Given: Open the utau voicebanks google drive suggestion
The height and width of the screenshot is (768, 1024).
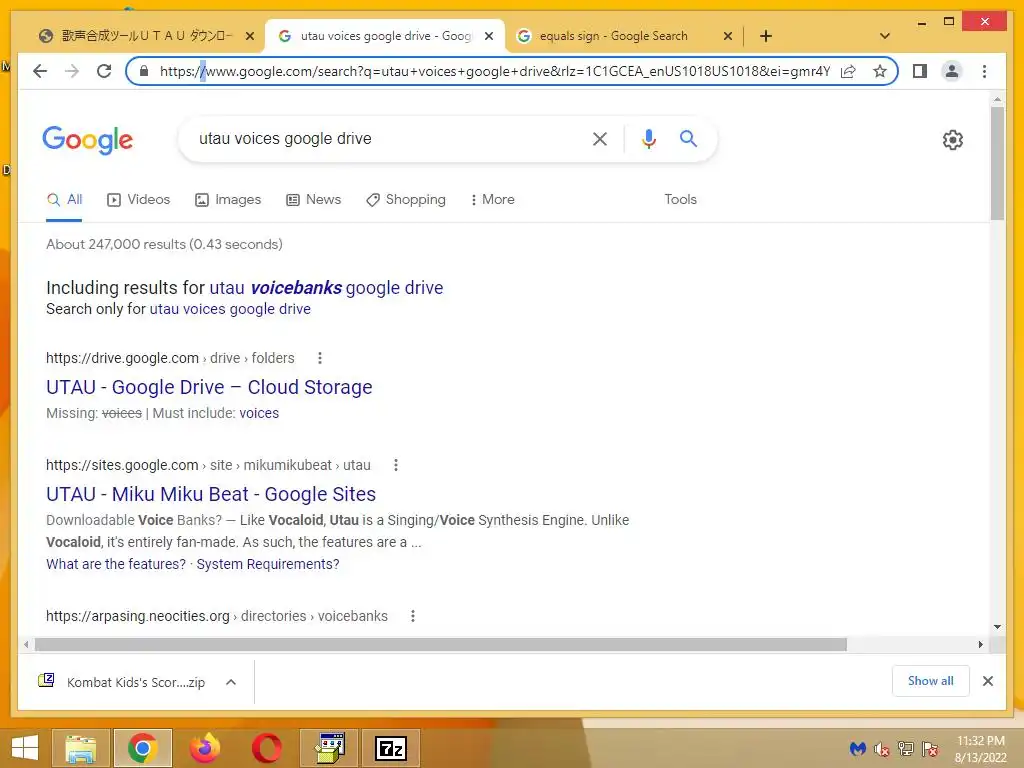Looking at the screenshot, I should click(326, 287).
